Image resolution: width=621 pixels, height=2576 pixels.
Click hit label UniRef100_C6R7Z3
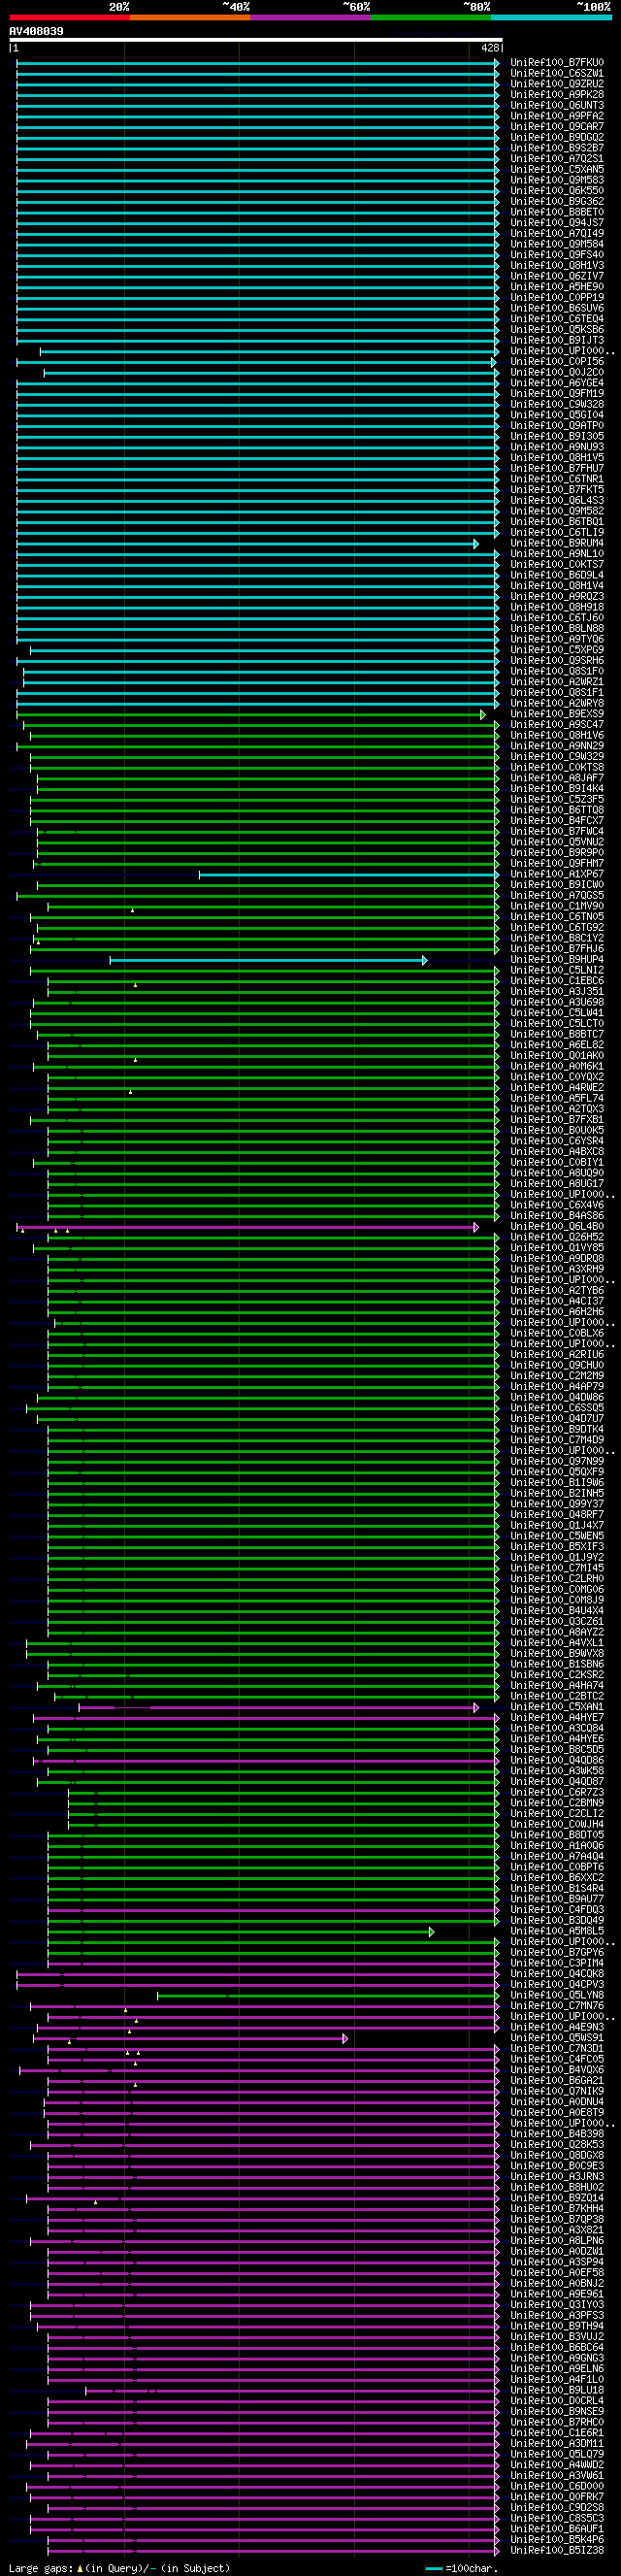pyautogui.click(x=557, y=1792)
